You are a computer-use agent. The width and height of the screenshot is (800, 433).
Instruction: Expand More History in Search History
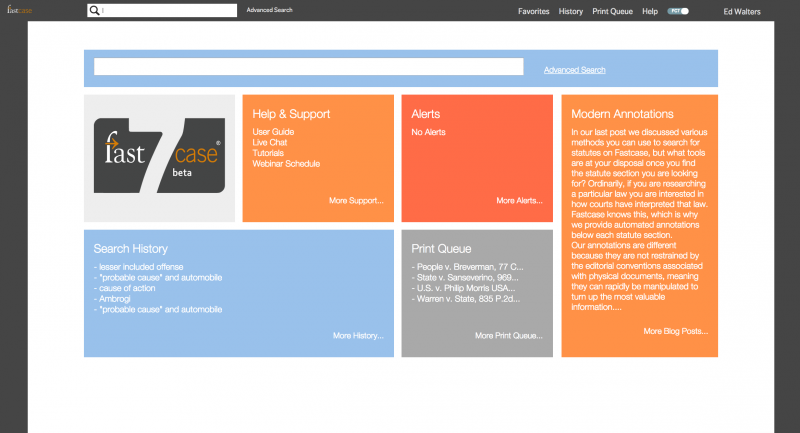[x=357, y=335]
